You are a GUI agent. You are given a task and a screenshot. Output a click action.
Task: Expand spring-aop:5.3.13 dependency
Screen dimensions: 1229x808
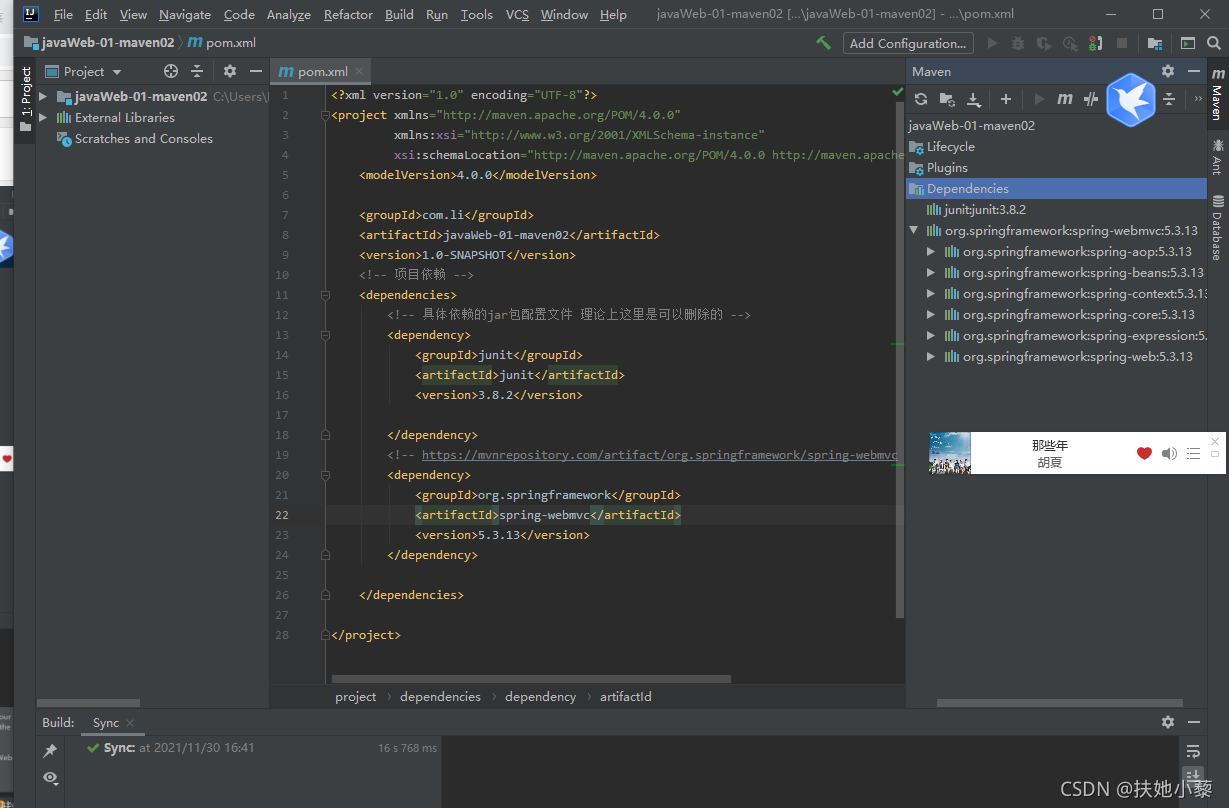click(x=931, y=251)
